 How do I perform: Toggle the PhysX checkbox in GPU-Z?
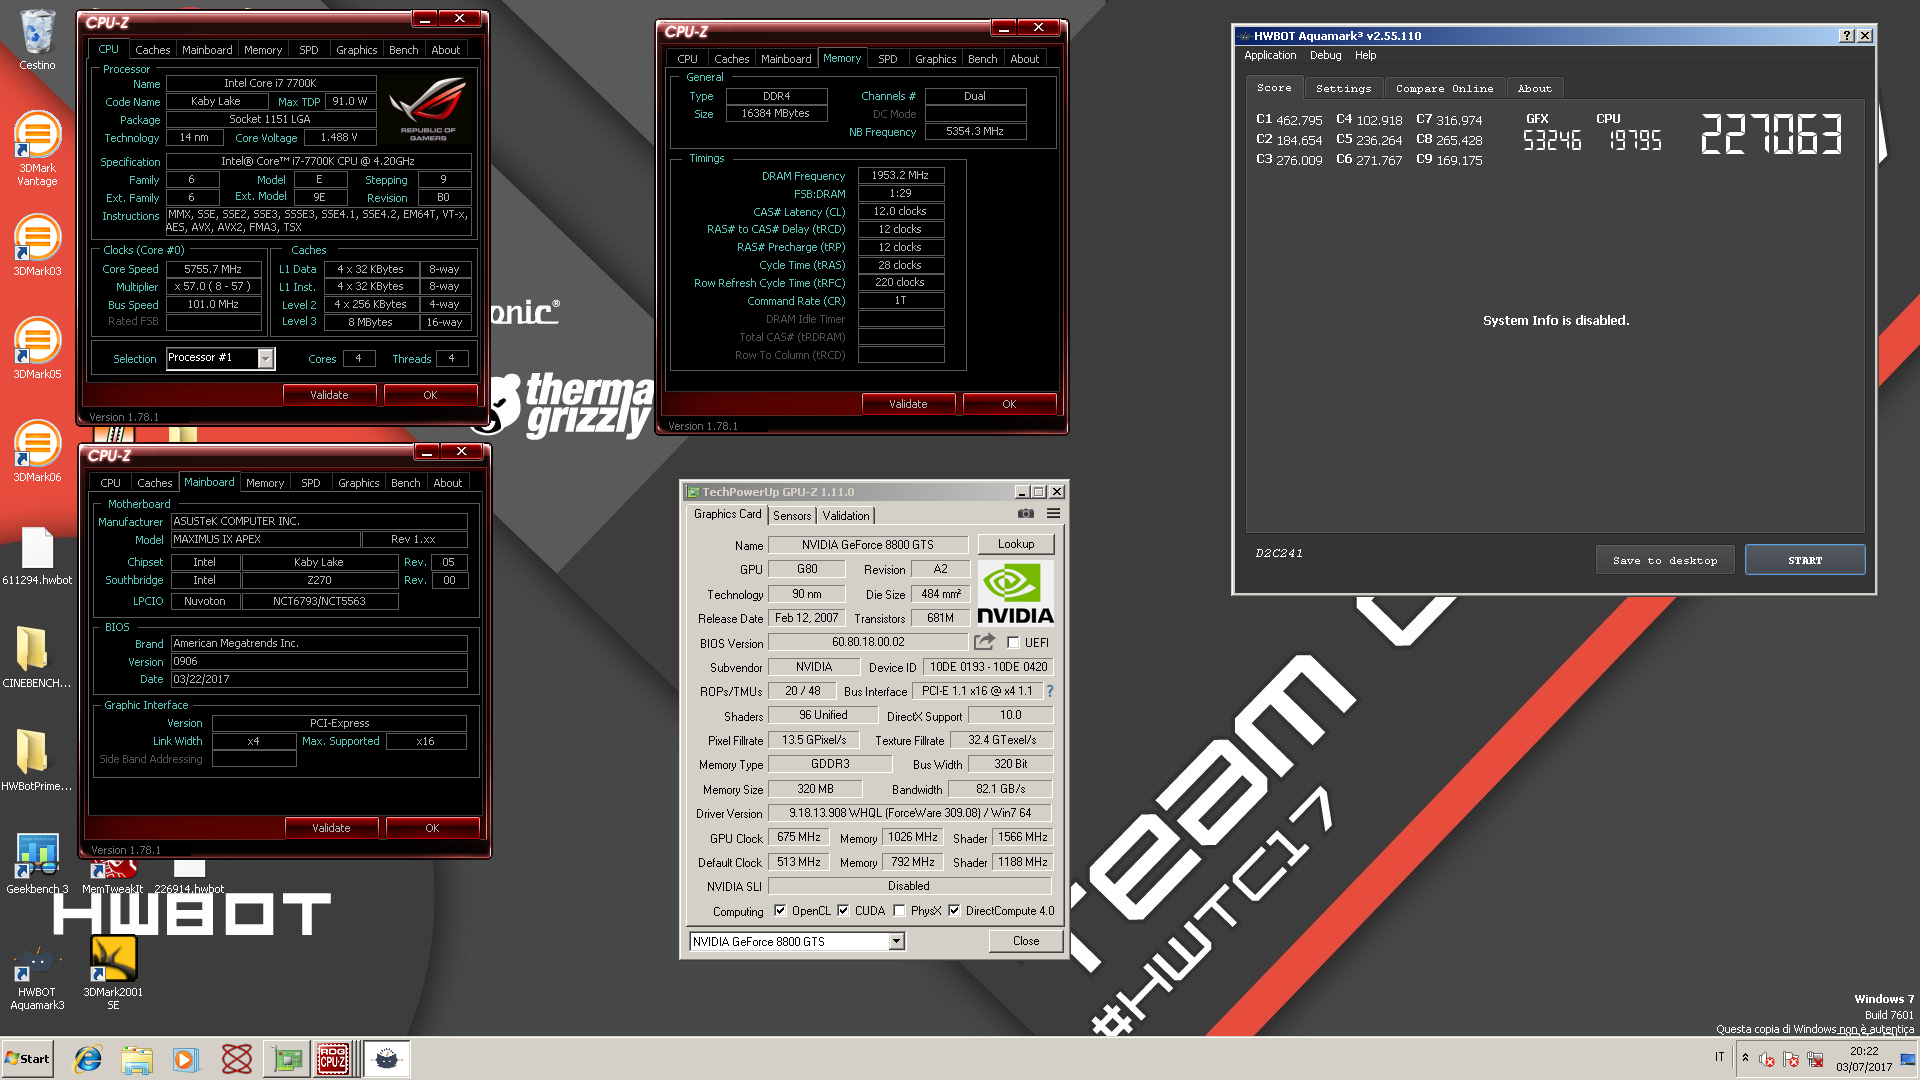click(899, 911)
